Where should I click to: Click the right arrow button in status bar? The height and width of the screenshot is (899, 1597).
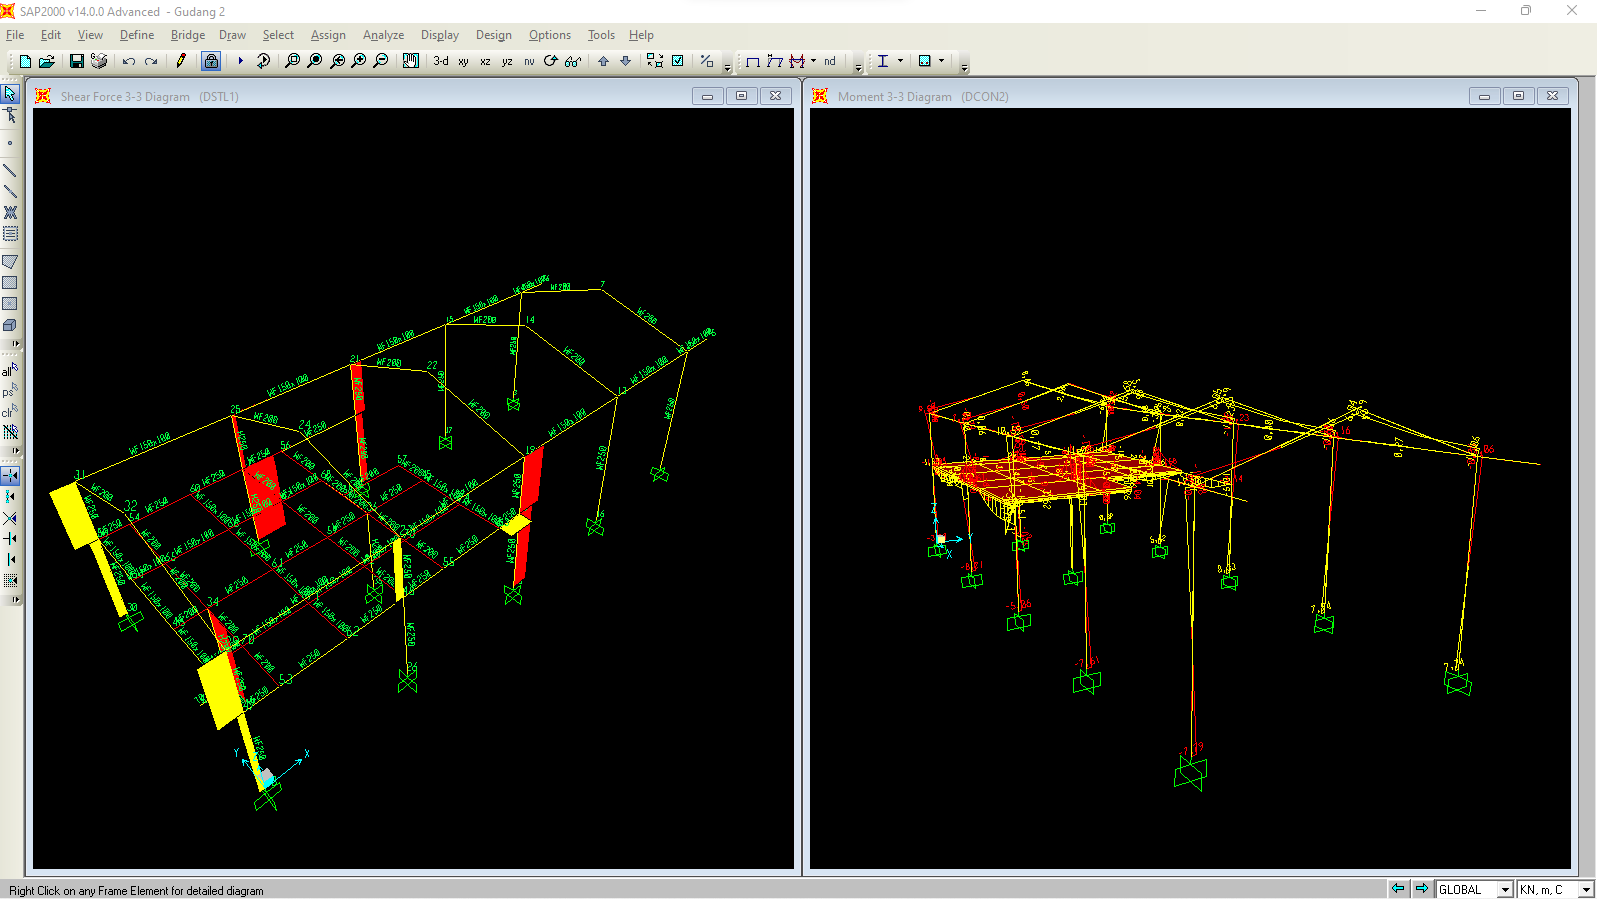[x=1421, y=889]
